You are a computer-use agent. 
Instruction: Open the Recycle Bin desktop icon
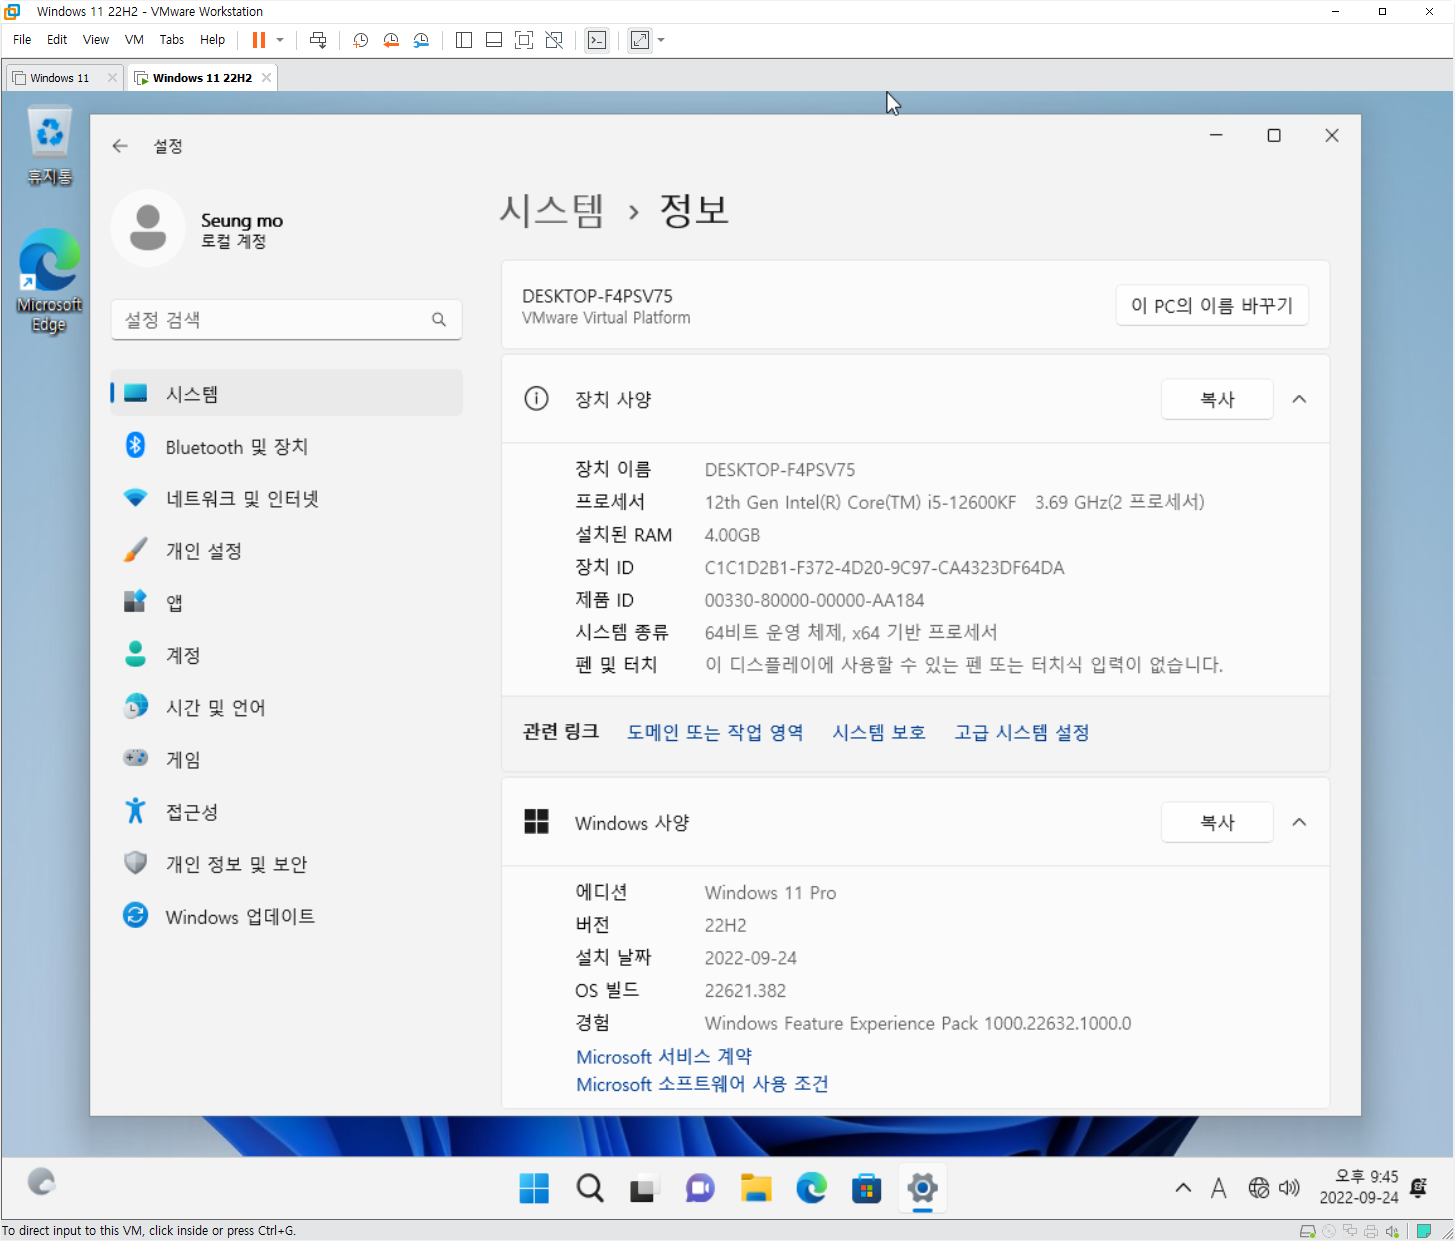click(49, 146)
